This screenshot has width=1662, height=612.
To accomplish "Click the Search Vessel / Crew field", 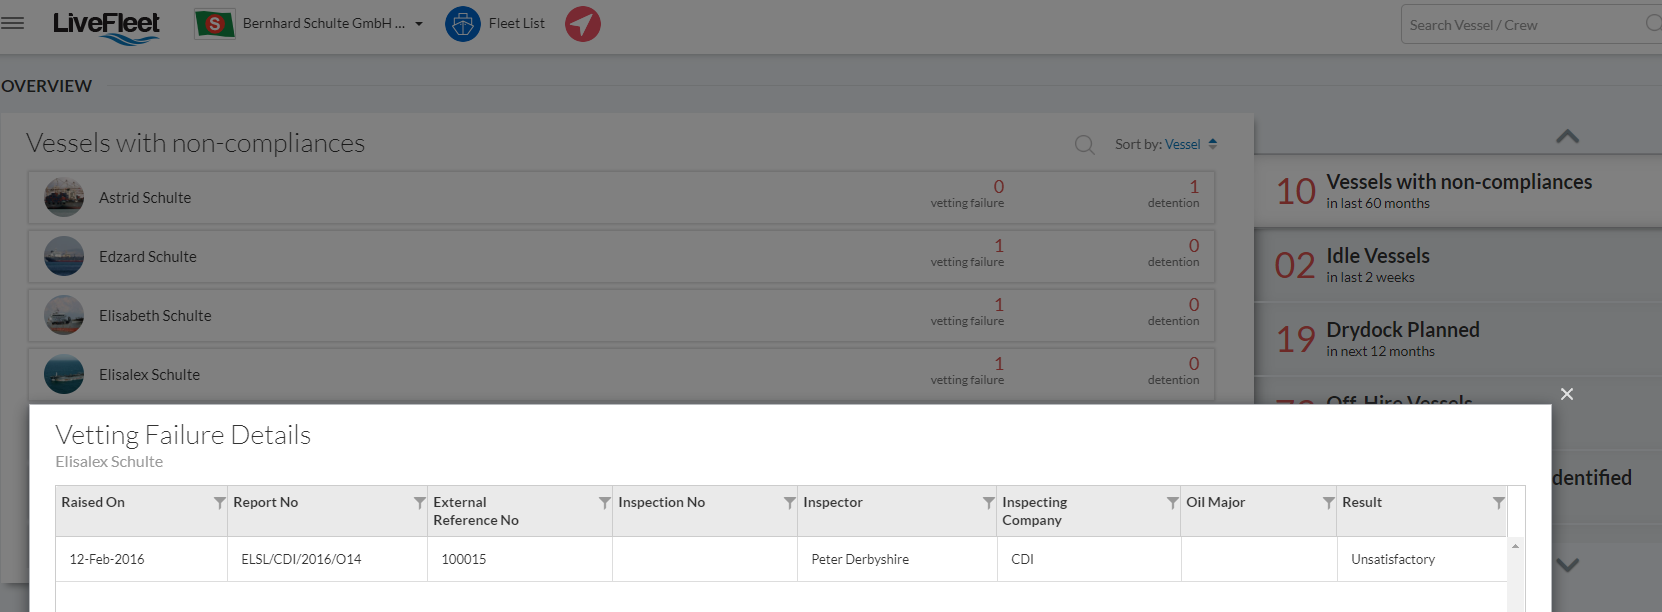I will (1530, 24).
